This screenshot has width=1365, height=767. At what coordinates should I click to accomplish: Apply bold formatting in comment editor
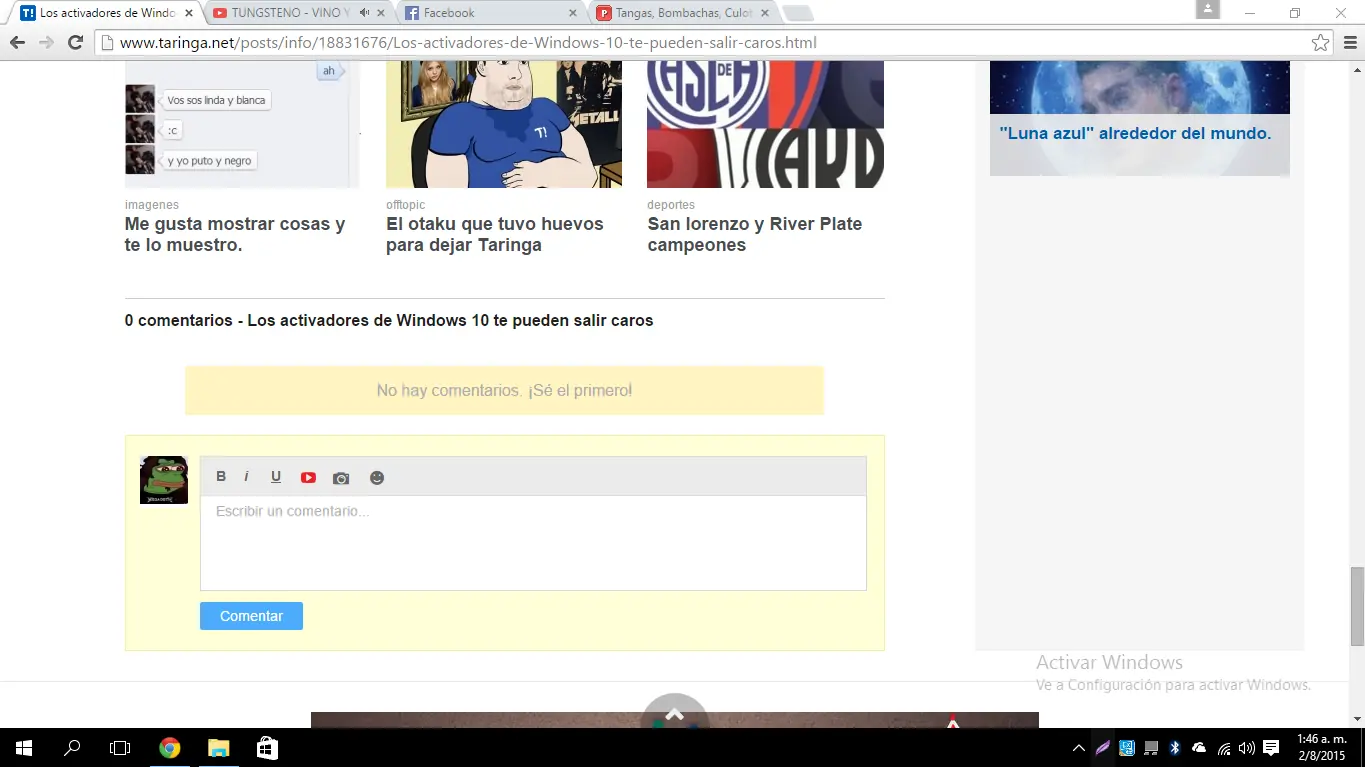click(221, 477)
